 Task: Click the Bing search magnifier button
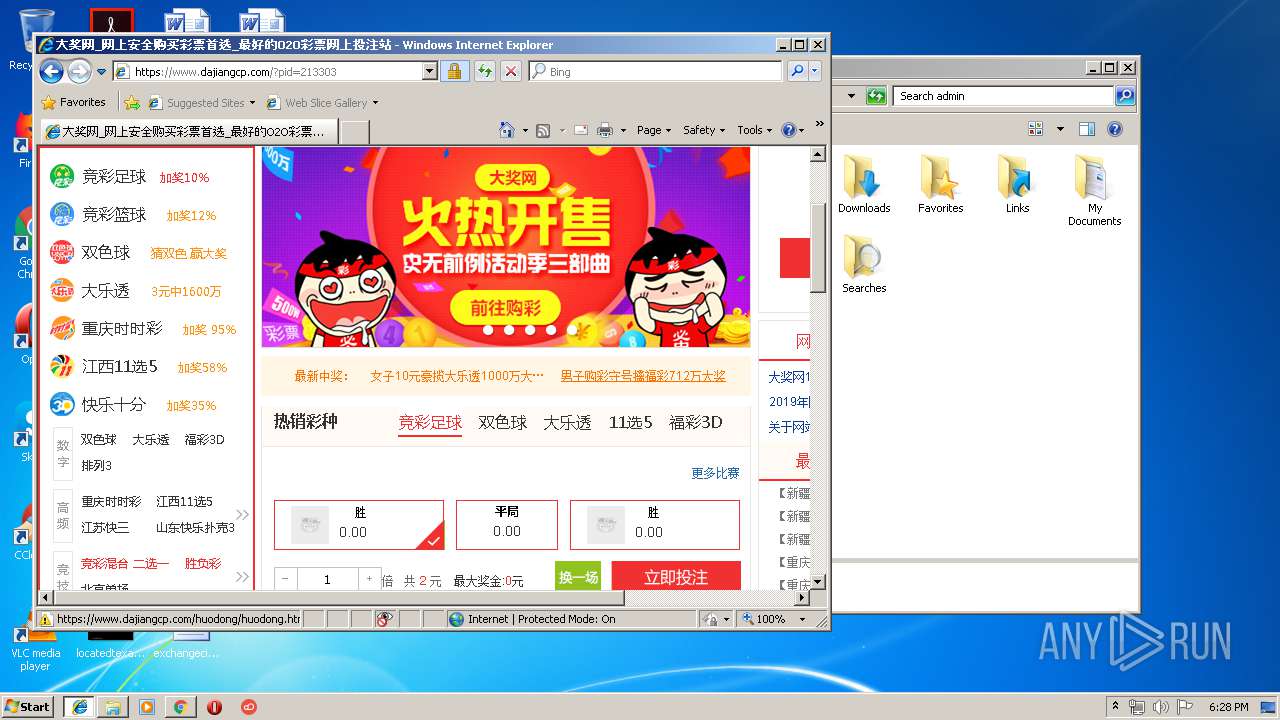(x=797, y=71)
